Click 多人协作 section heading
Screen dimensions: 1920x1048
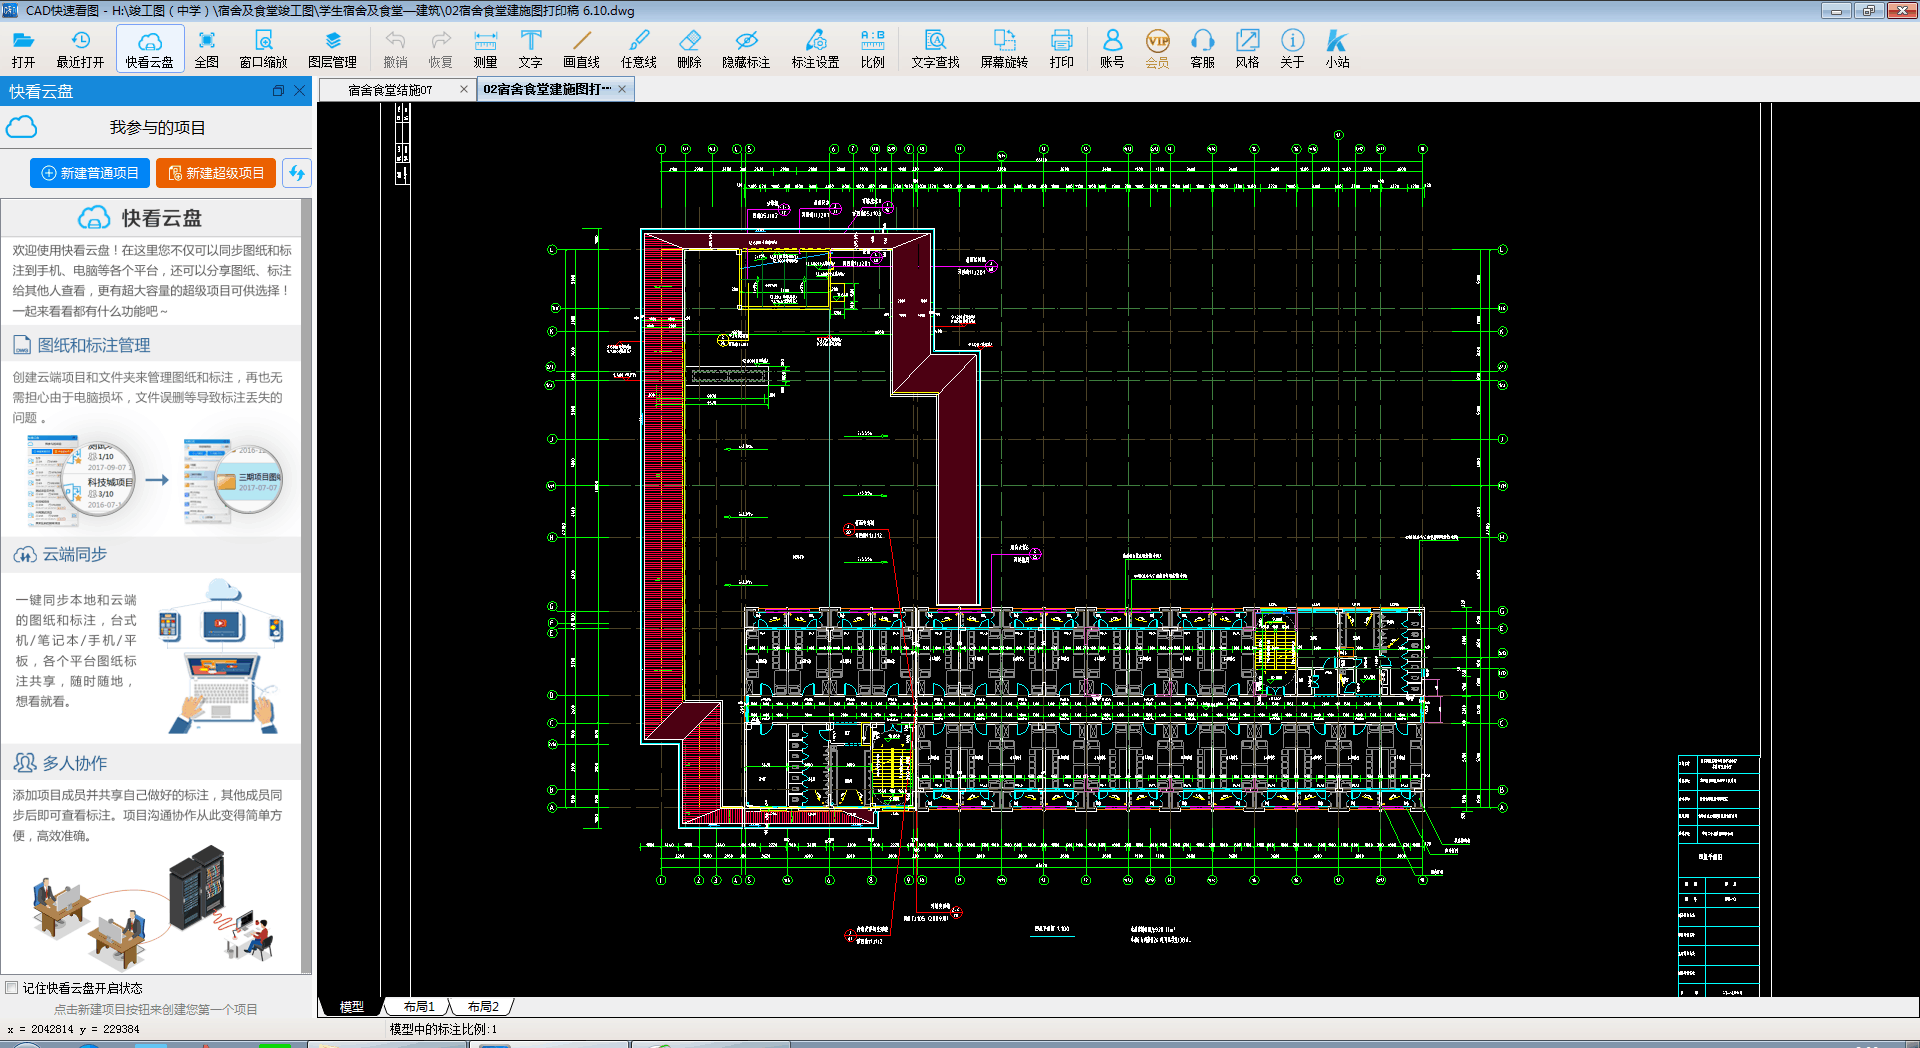[x=75, y=763]
